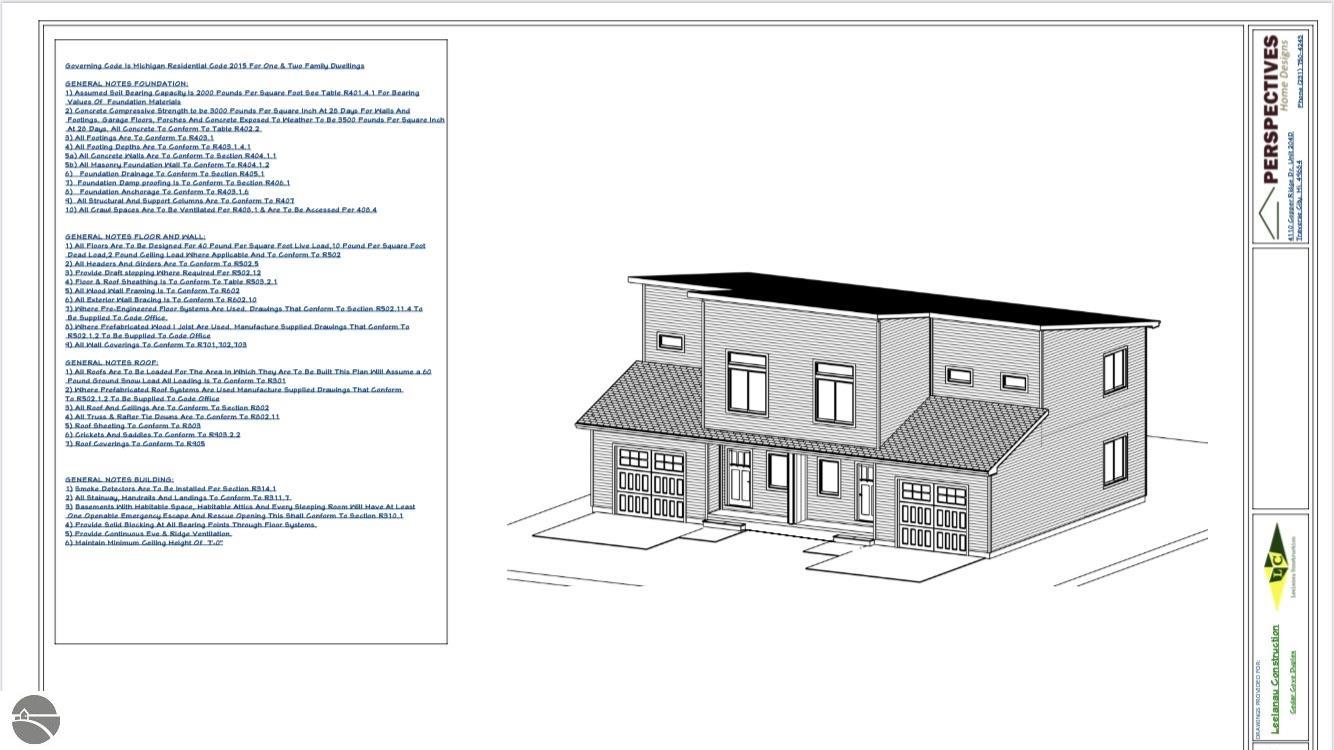Image resolution: width=1334 pixels, height=750 pixels.
Task: Click the right garage door on the house
Action: (x=933, y=515)
